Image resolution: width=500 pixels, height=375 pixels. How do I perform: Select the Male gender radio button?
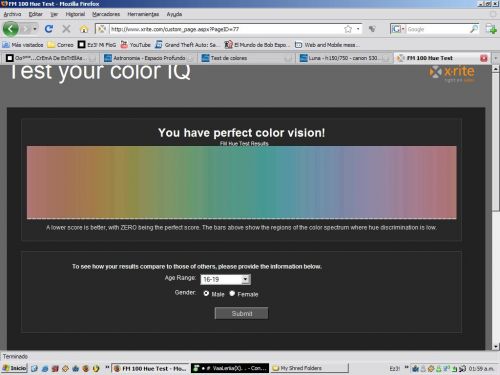(206, 293)
